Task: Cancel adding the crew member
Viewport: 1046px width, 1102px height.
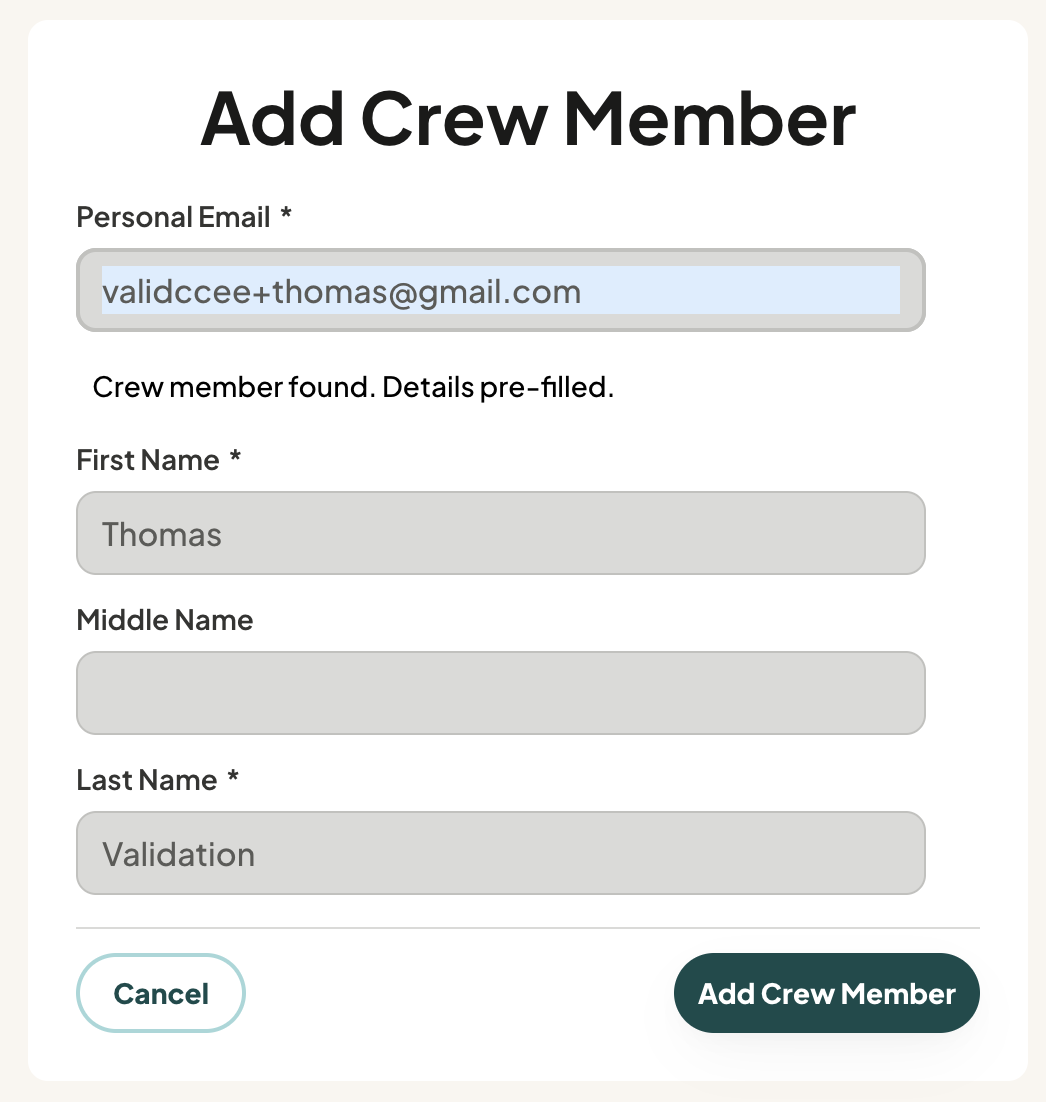Action: point(161,993)
